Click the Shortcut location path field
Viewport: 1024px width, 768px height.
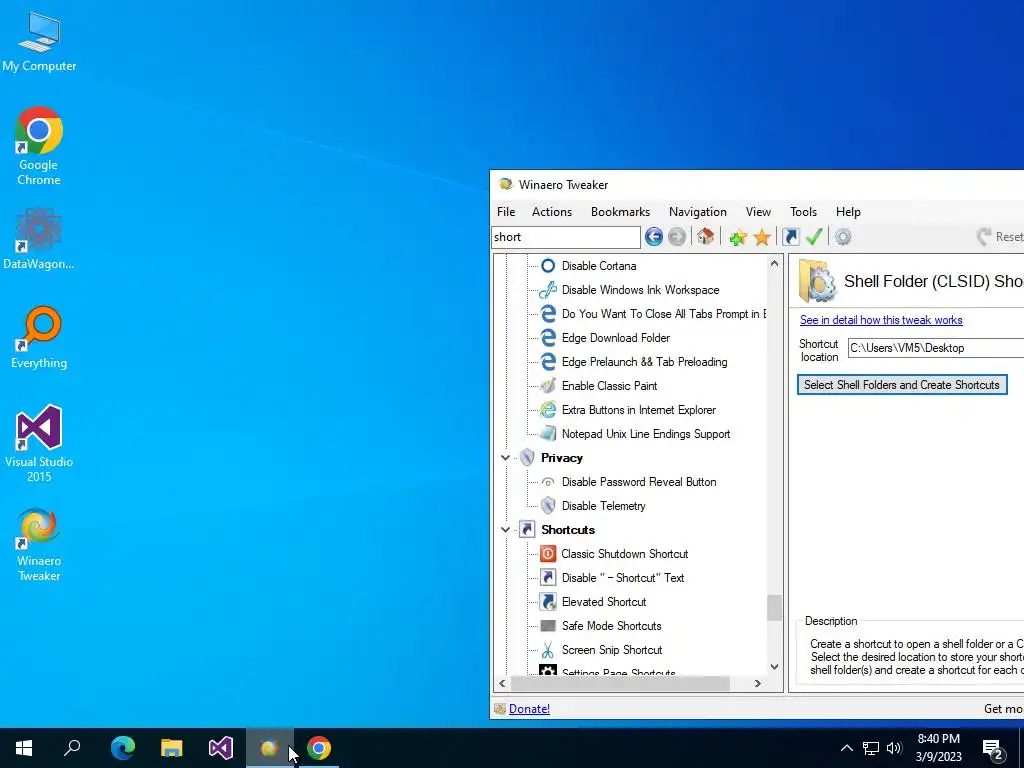(x=936, y=348)
